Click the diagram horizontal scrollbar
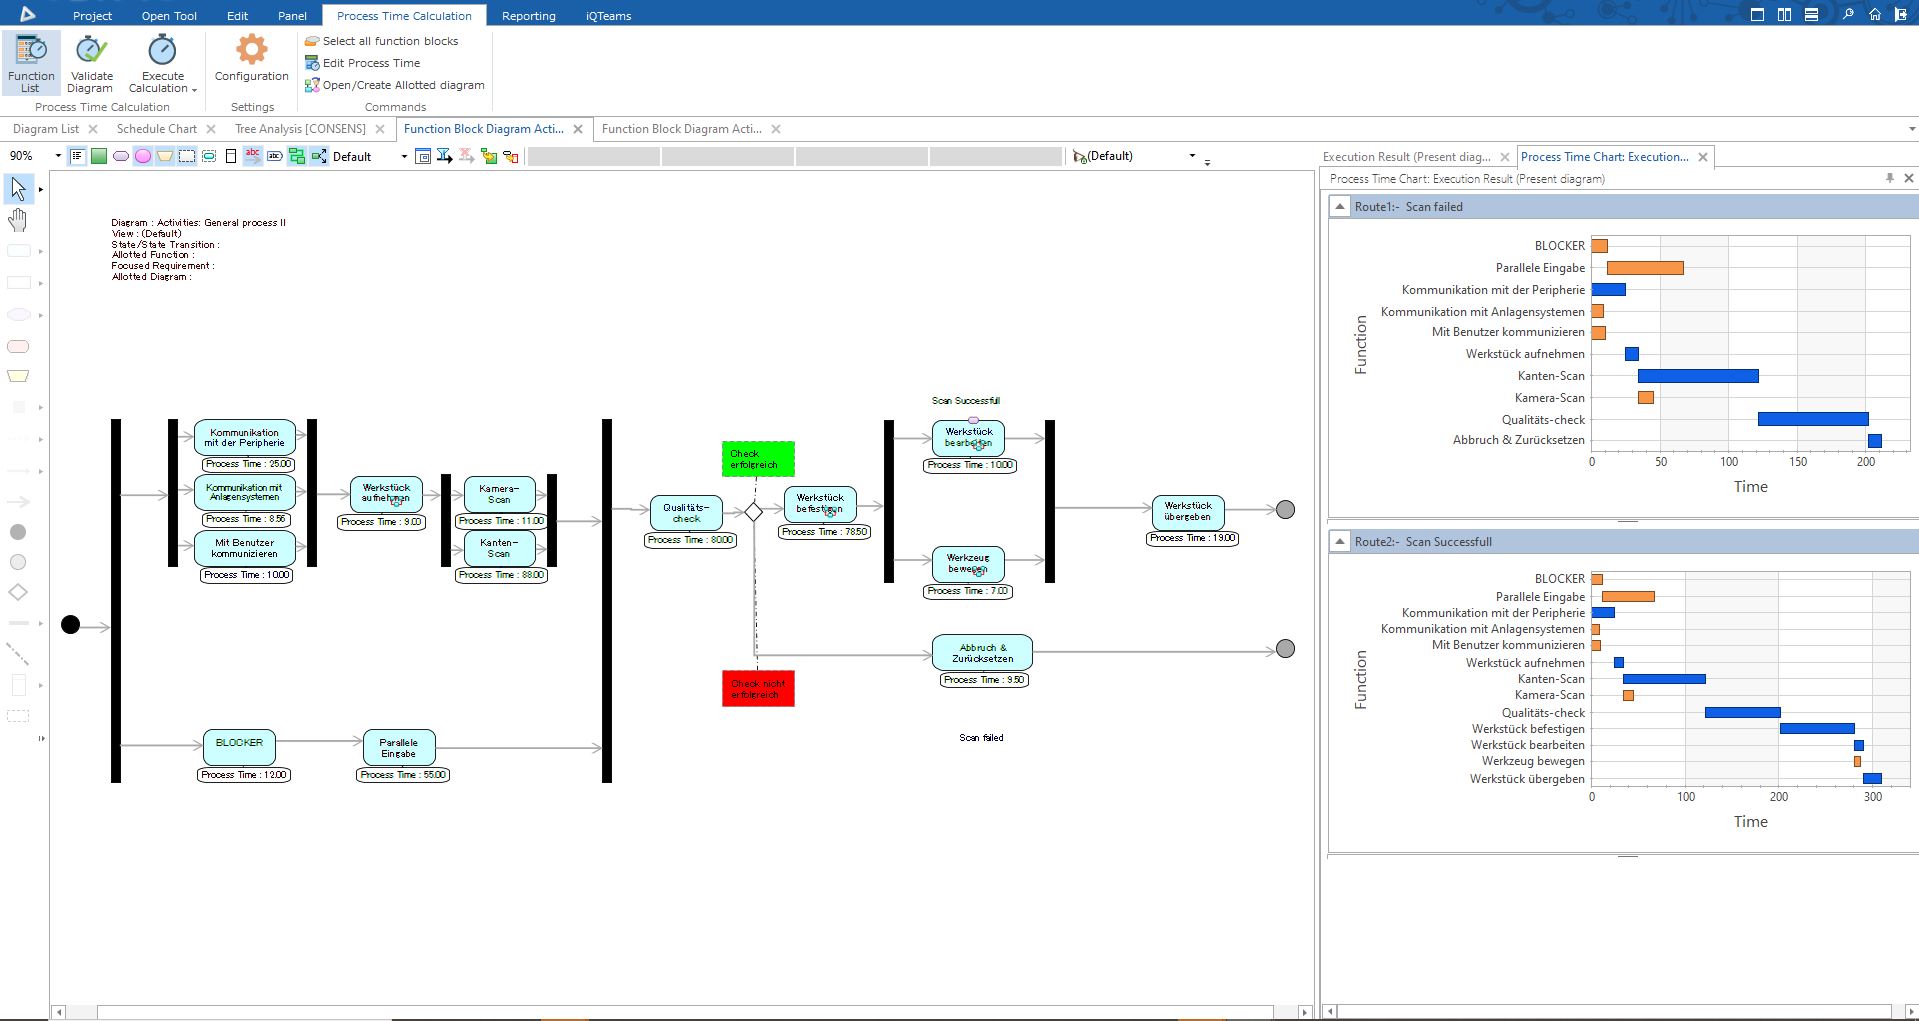The width and height of the screenshot is (1919, 1021). (x=682, y=1012)
